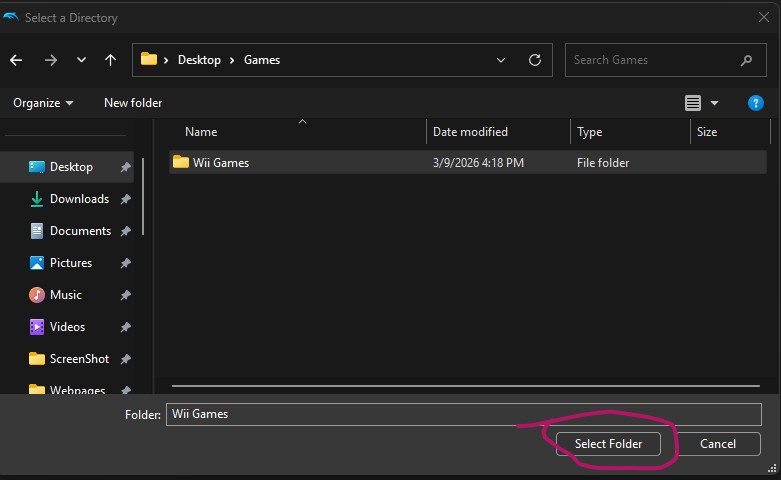The image size is (781, 480).
Task: Expand the address bar history dropdown
Action: [501, 60]
